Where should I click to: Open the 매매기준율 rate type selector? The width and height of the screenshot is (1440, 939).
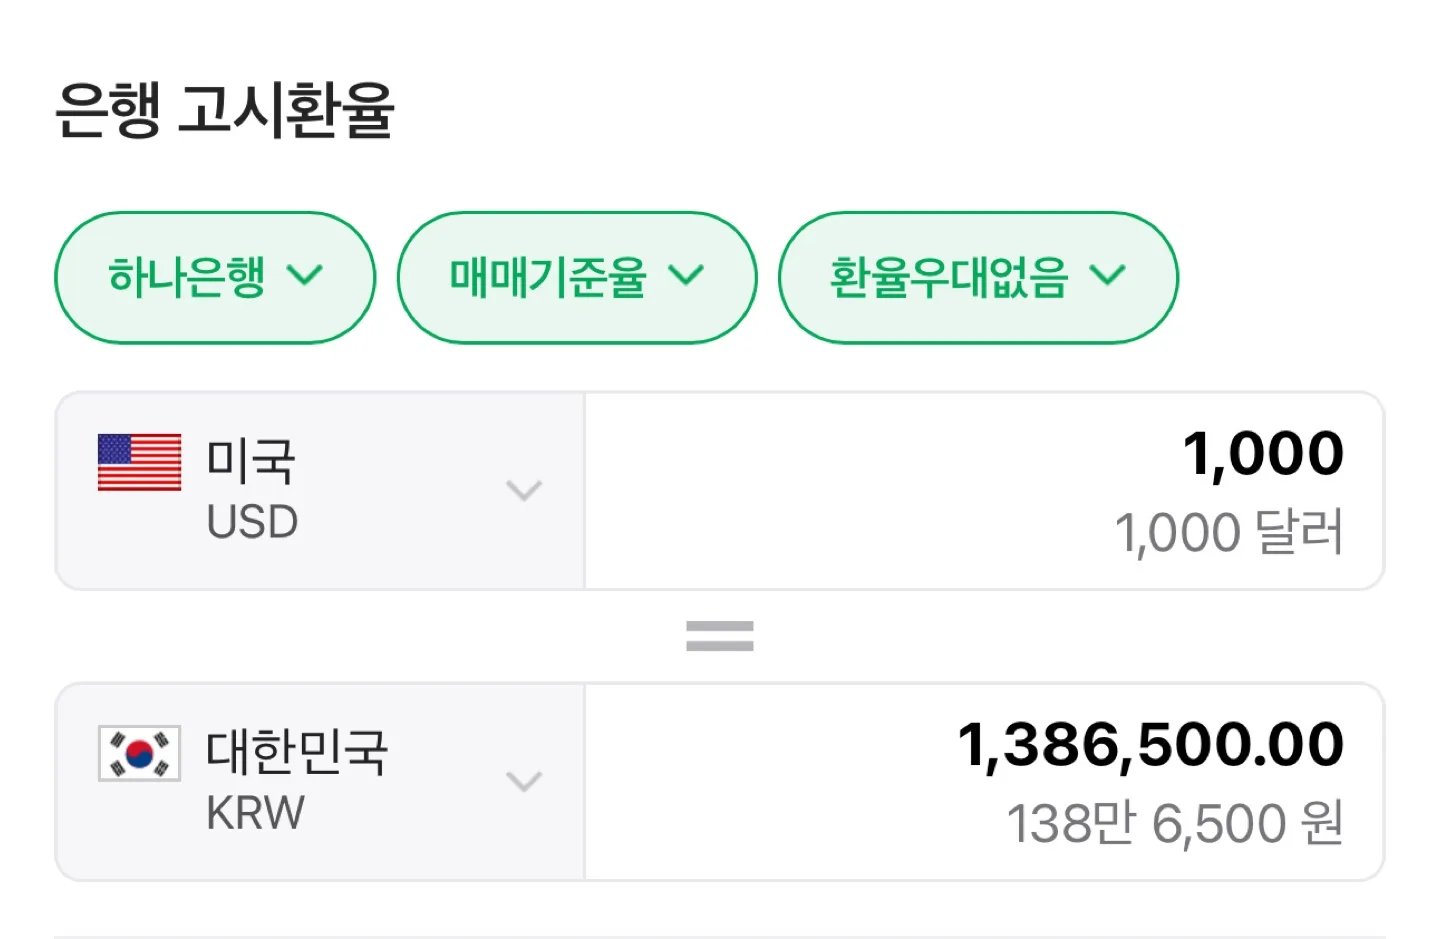pyautogui.click(x=577, y=277)
